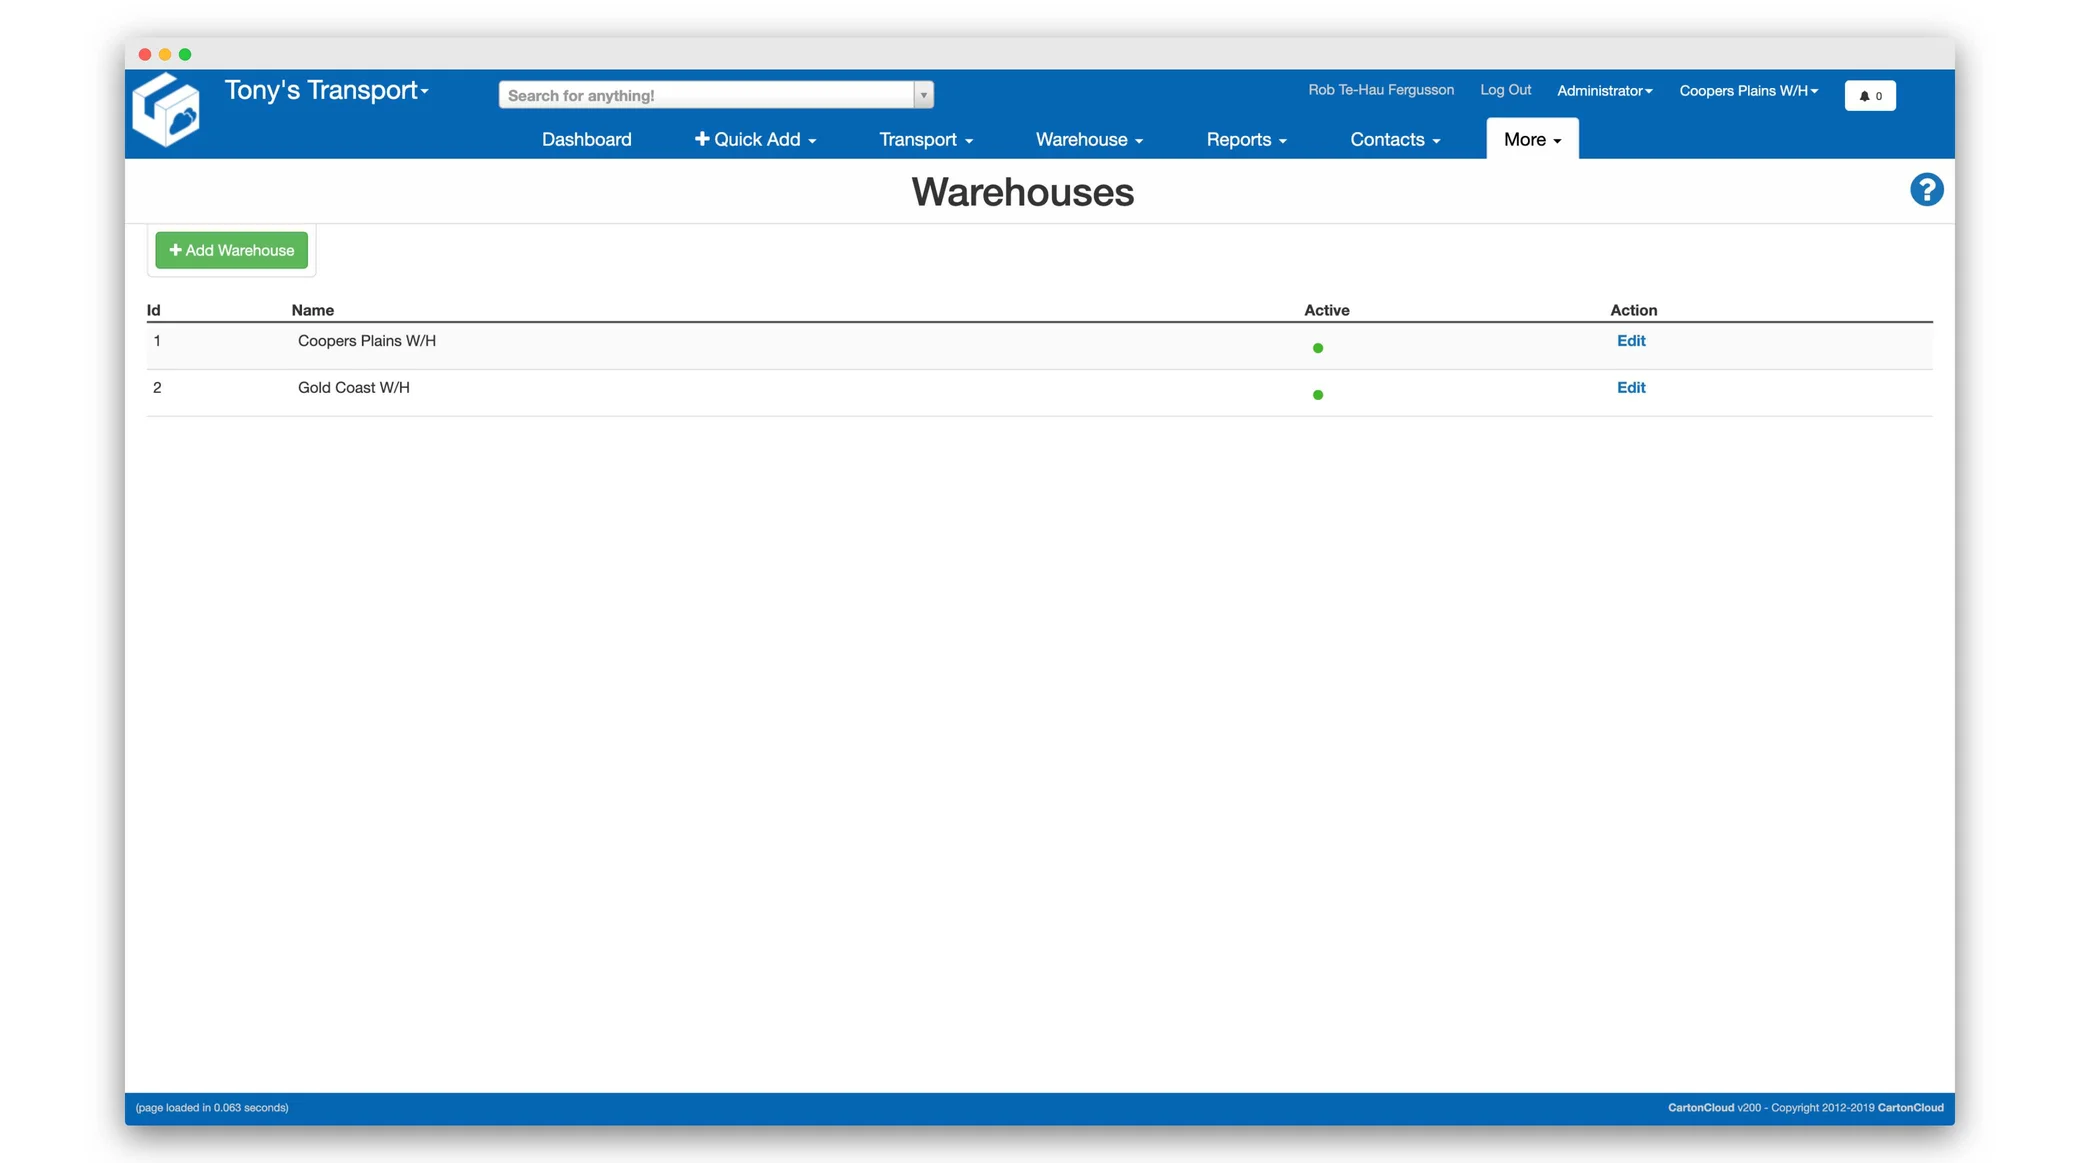Click the yellow window minimize dot

(x=165, y=54)
